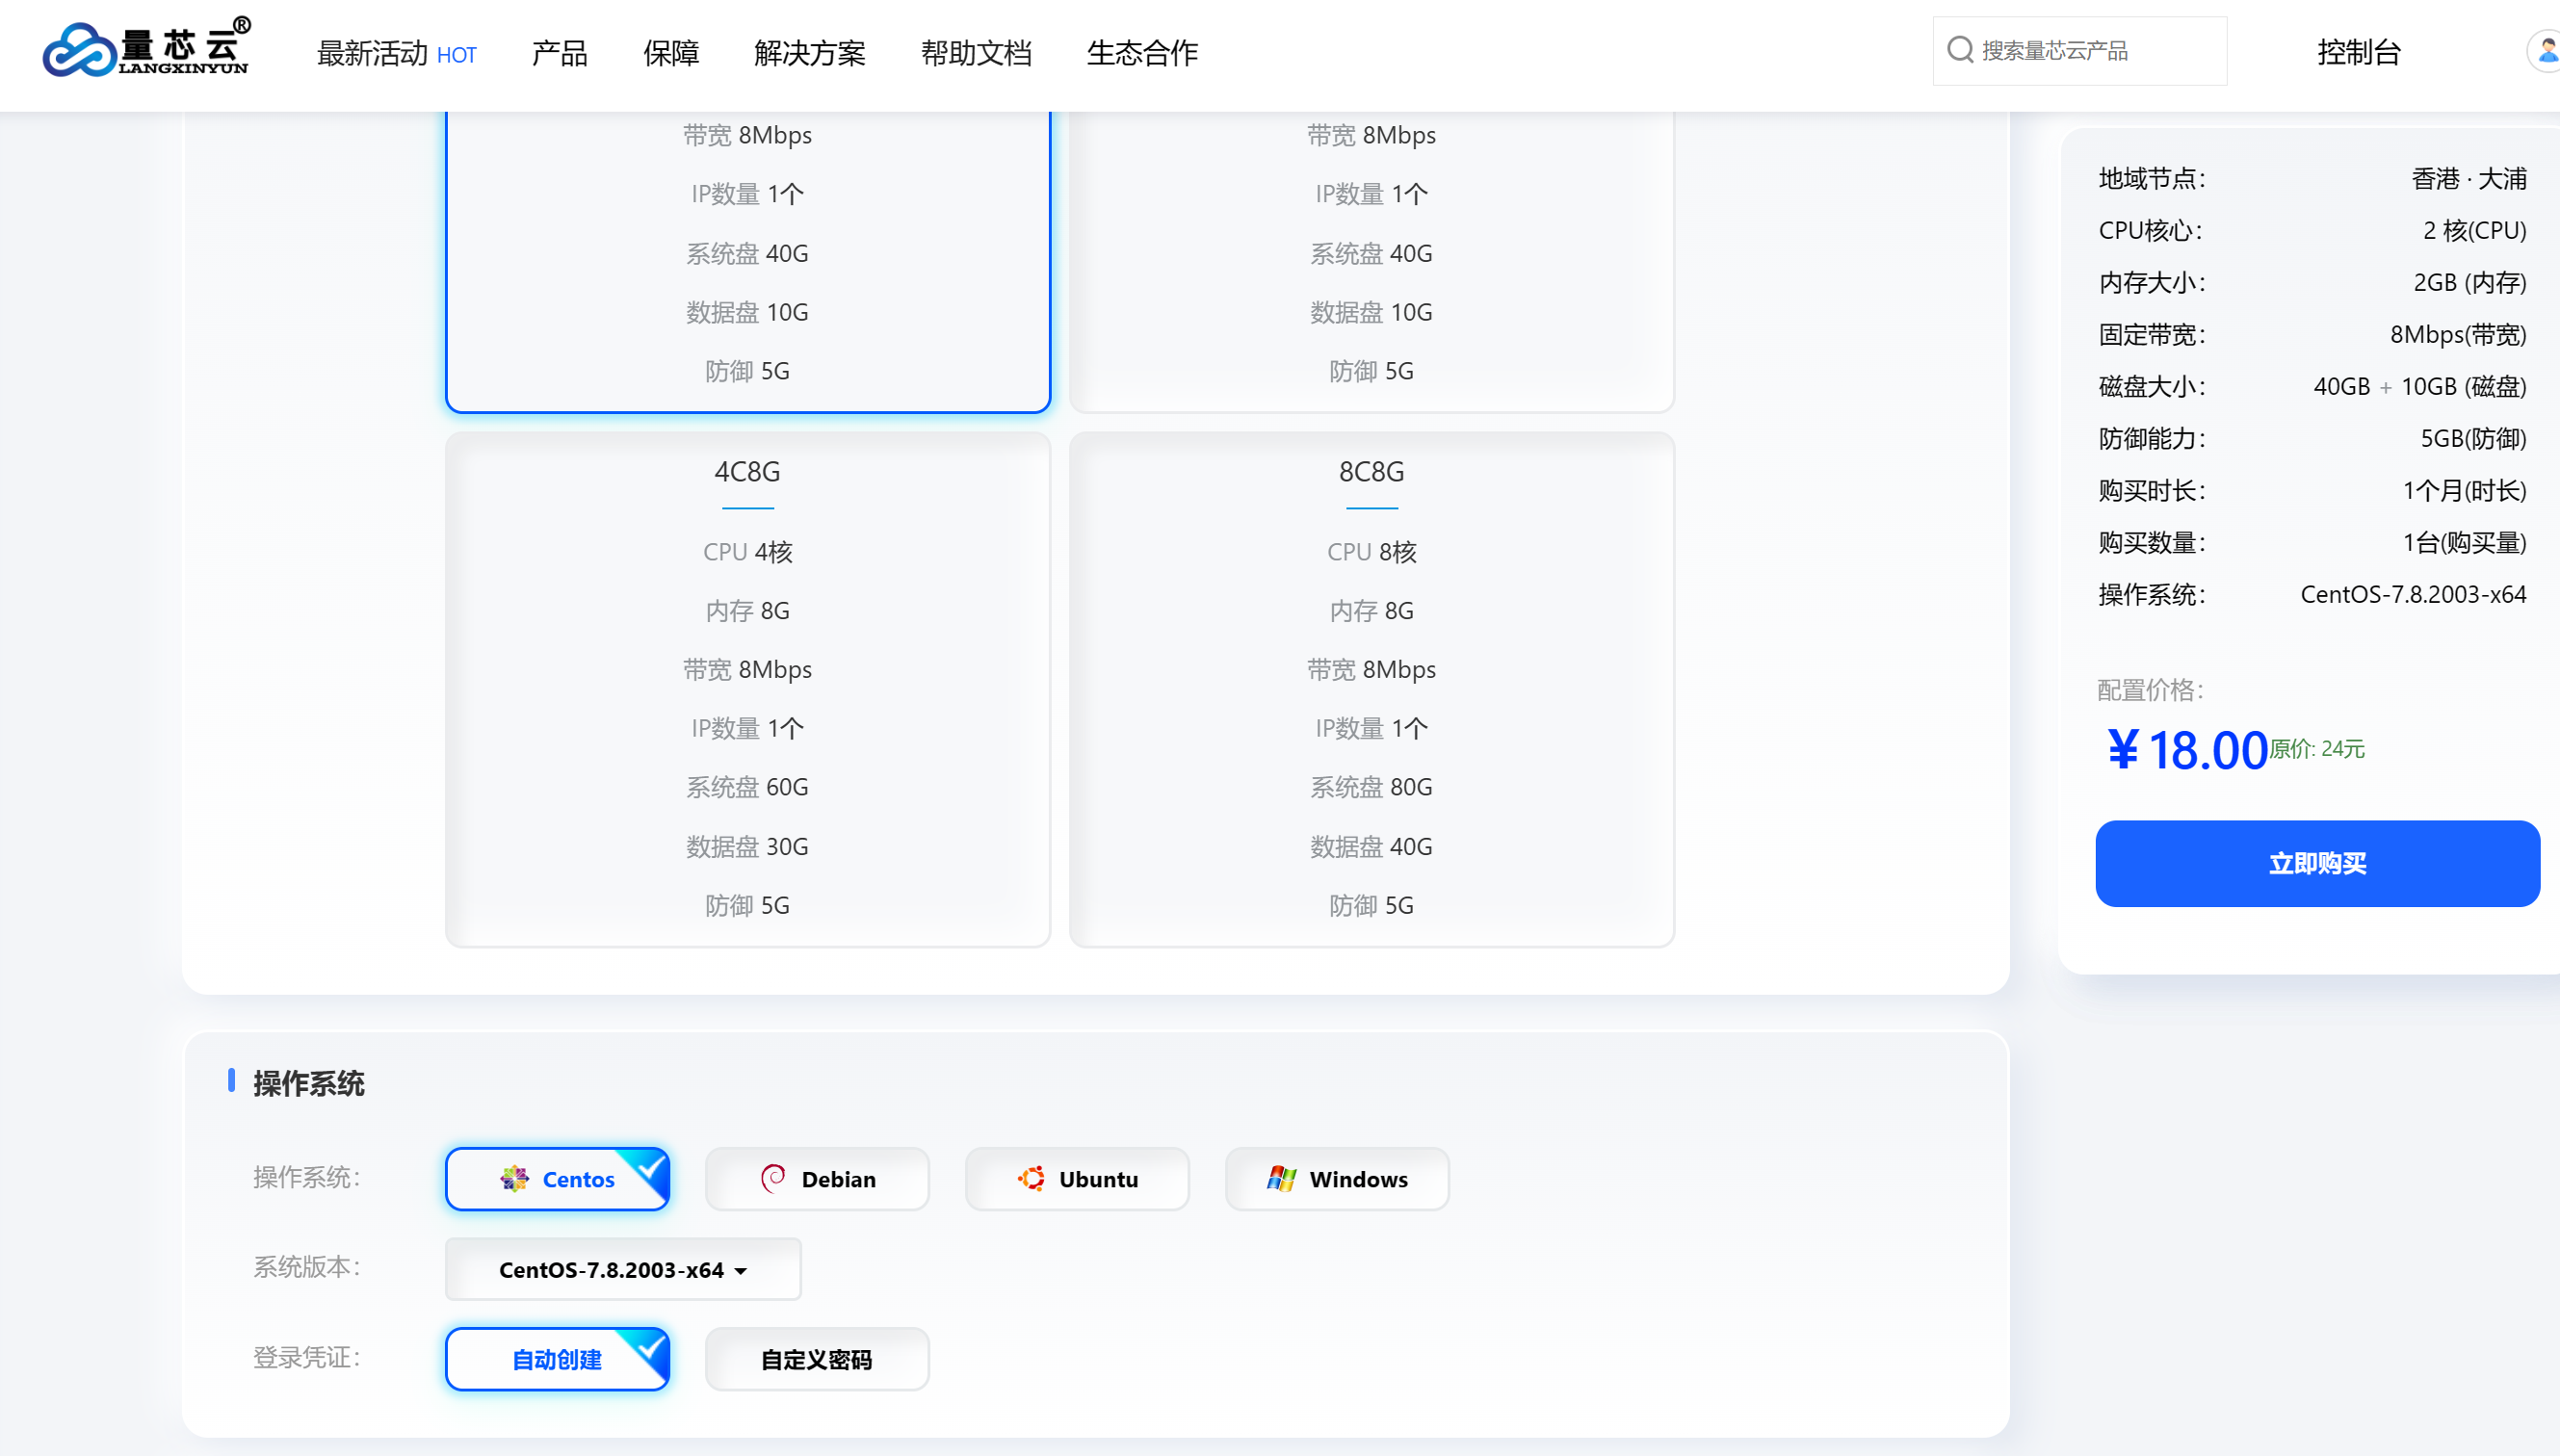Open the 生态合作 menu item

pos(1141,53)
